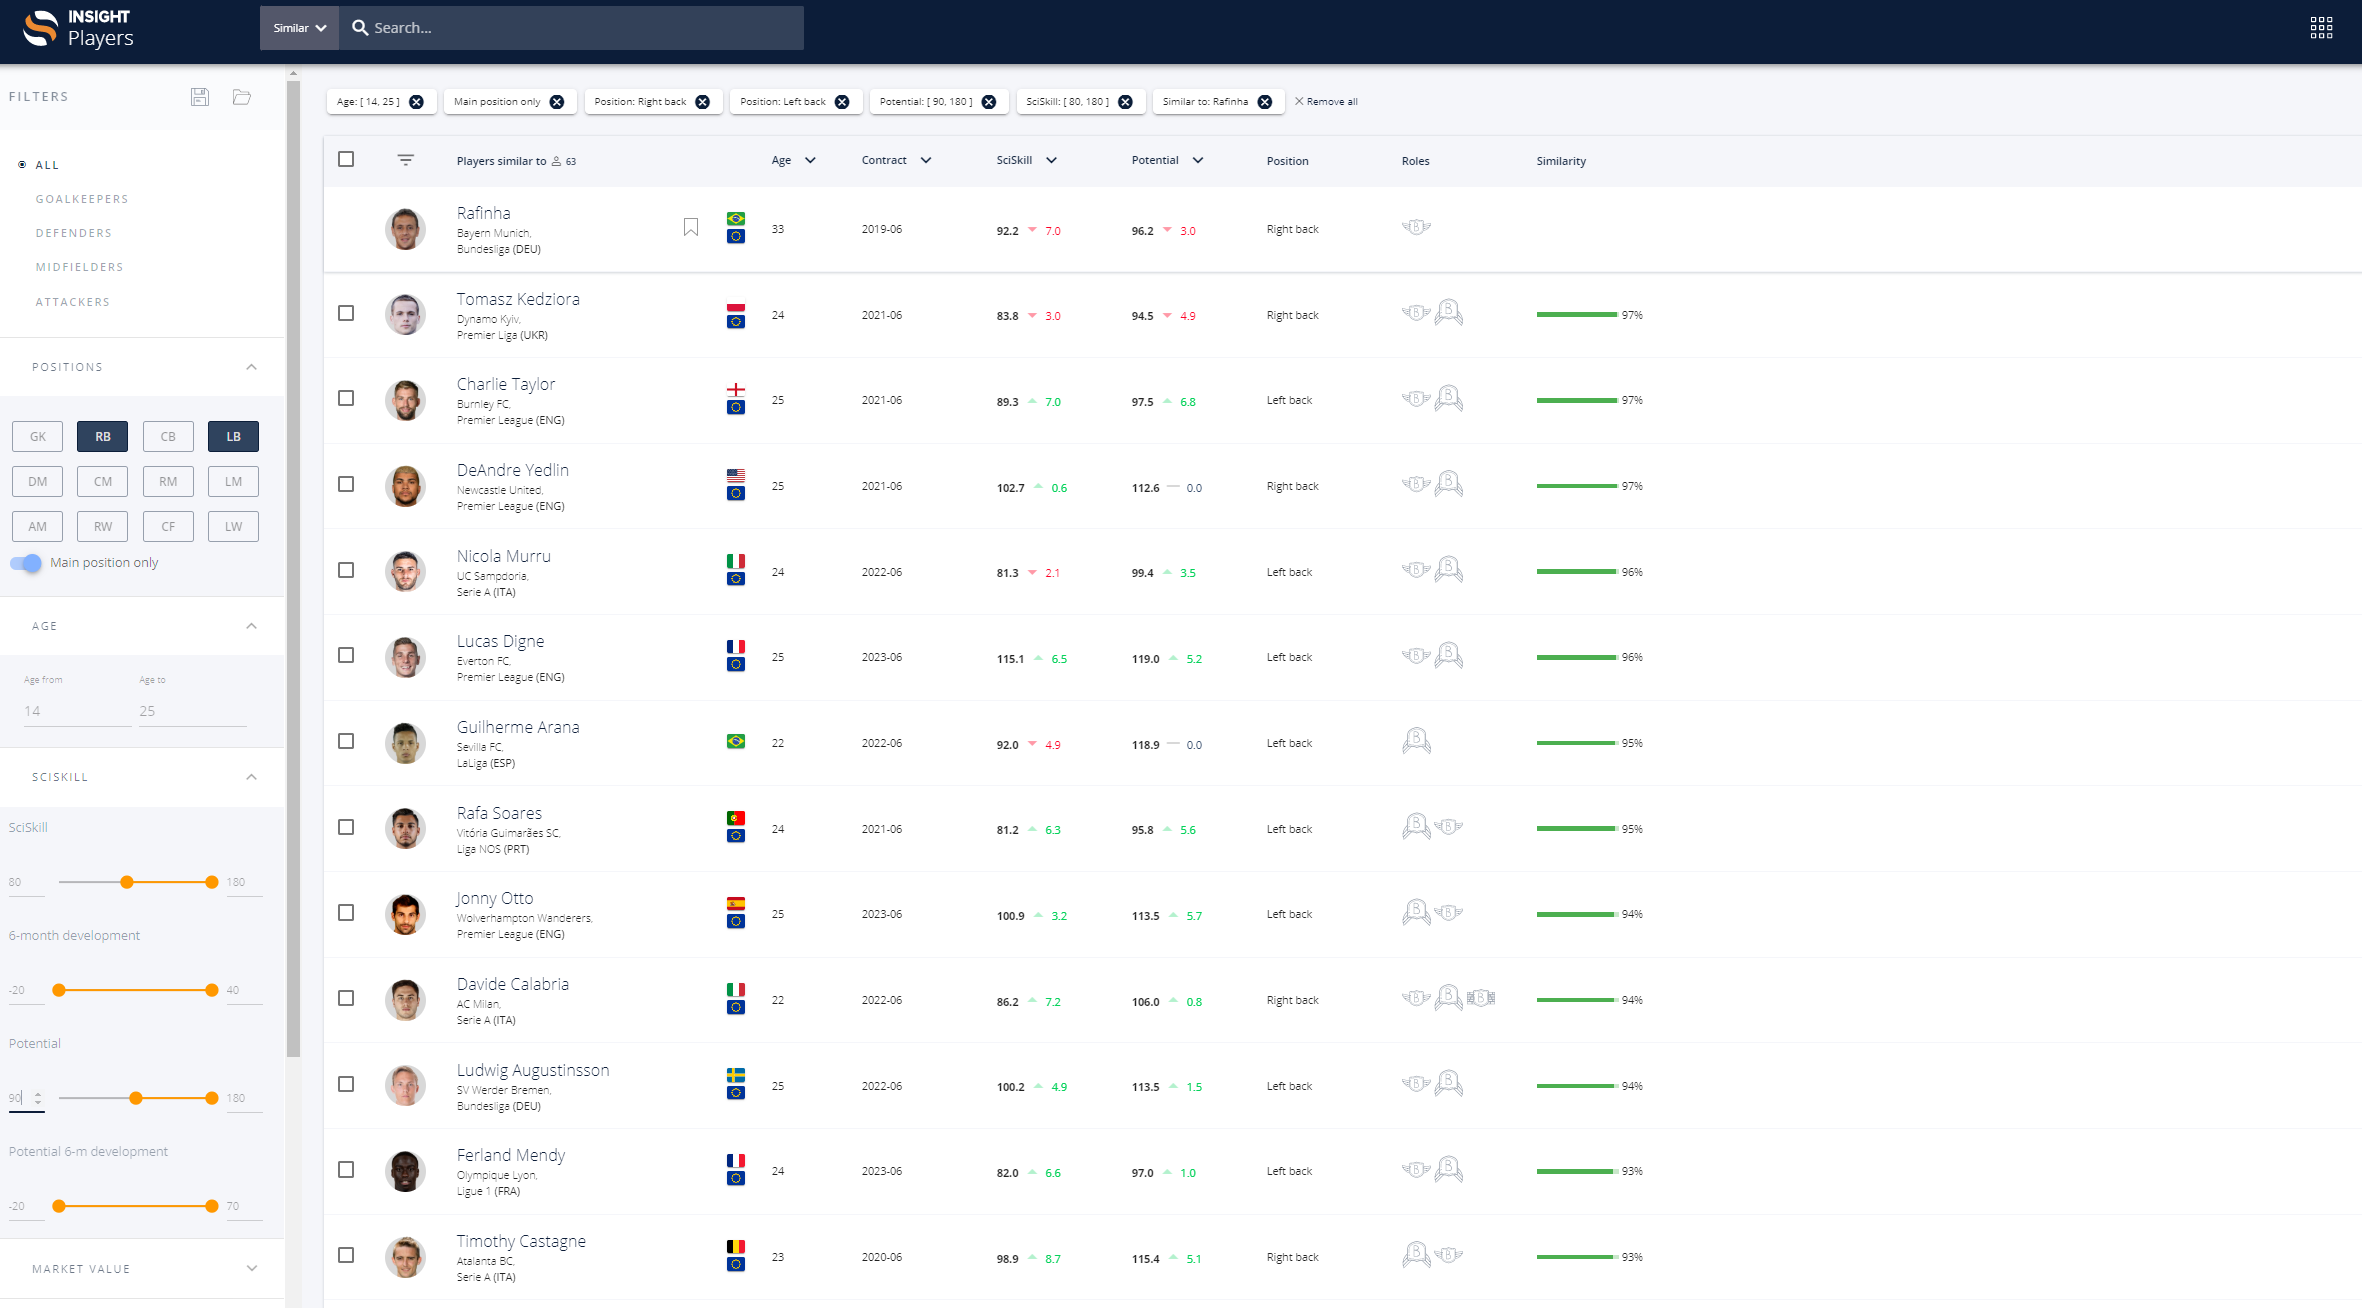Click Rafinha's role badge icon

click(1416, 227)
